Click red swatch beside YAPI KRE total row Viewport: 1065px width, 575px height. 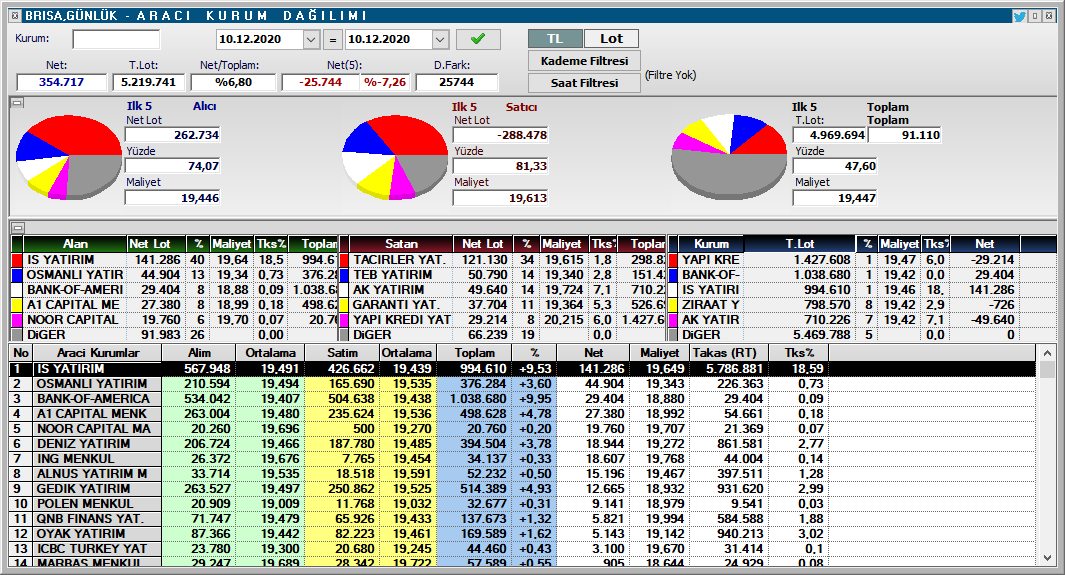click(x=673, y=260)
